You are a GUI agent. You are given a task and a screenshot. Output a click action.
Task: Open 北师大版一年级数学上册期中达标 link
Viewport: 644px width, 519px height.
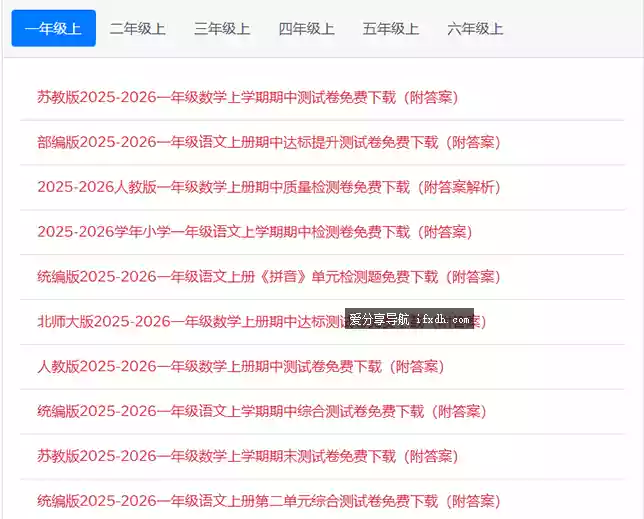click(262, 322)
